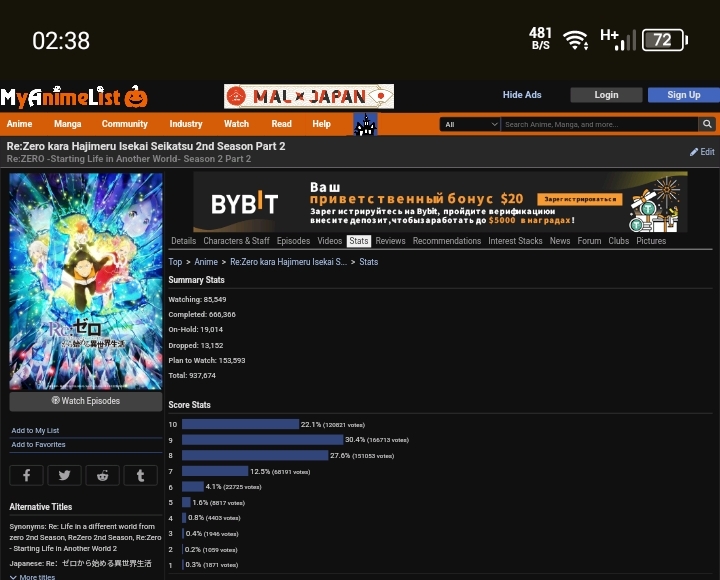Share via the Twitter icon
Screen dimensions: 720x580
coord(64,476)
